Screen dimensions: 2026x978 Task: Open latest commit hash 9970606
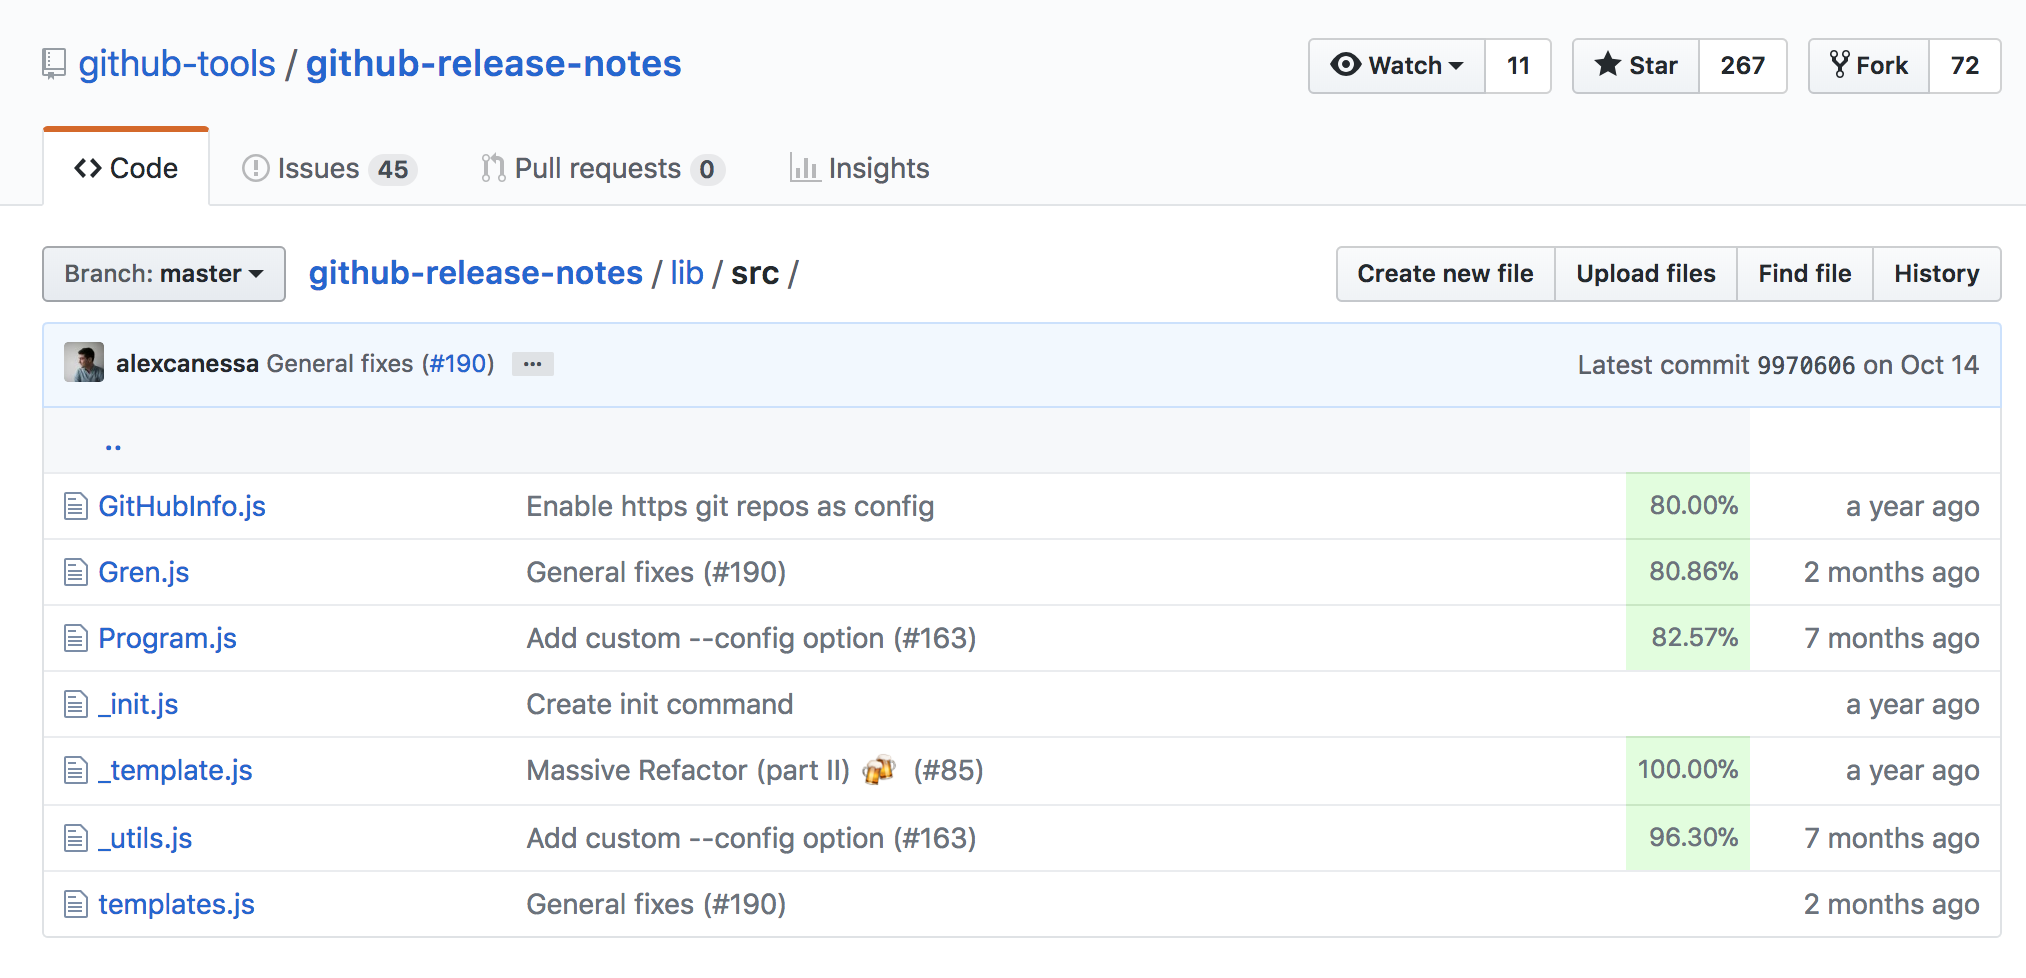(x=1806, y=365)
